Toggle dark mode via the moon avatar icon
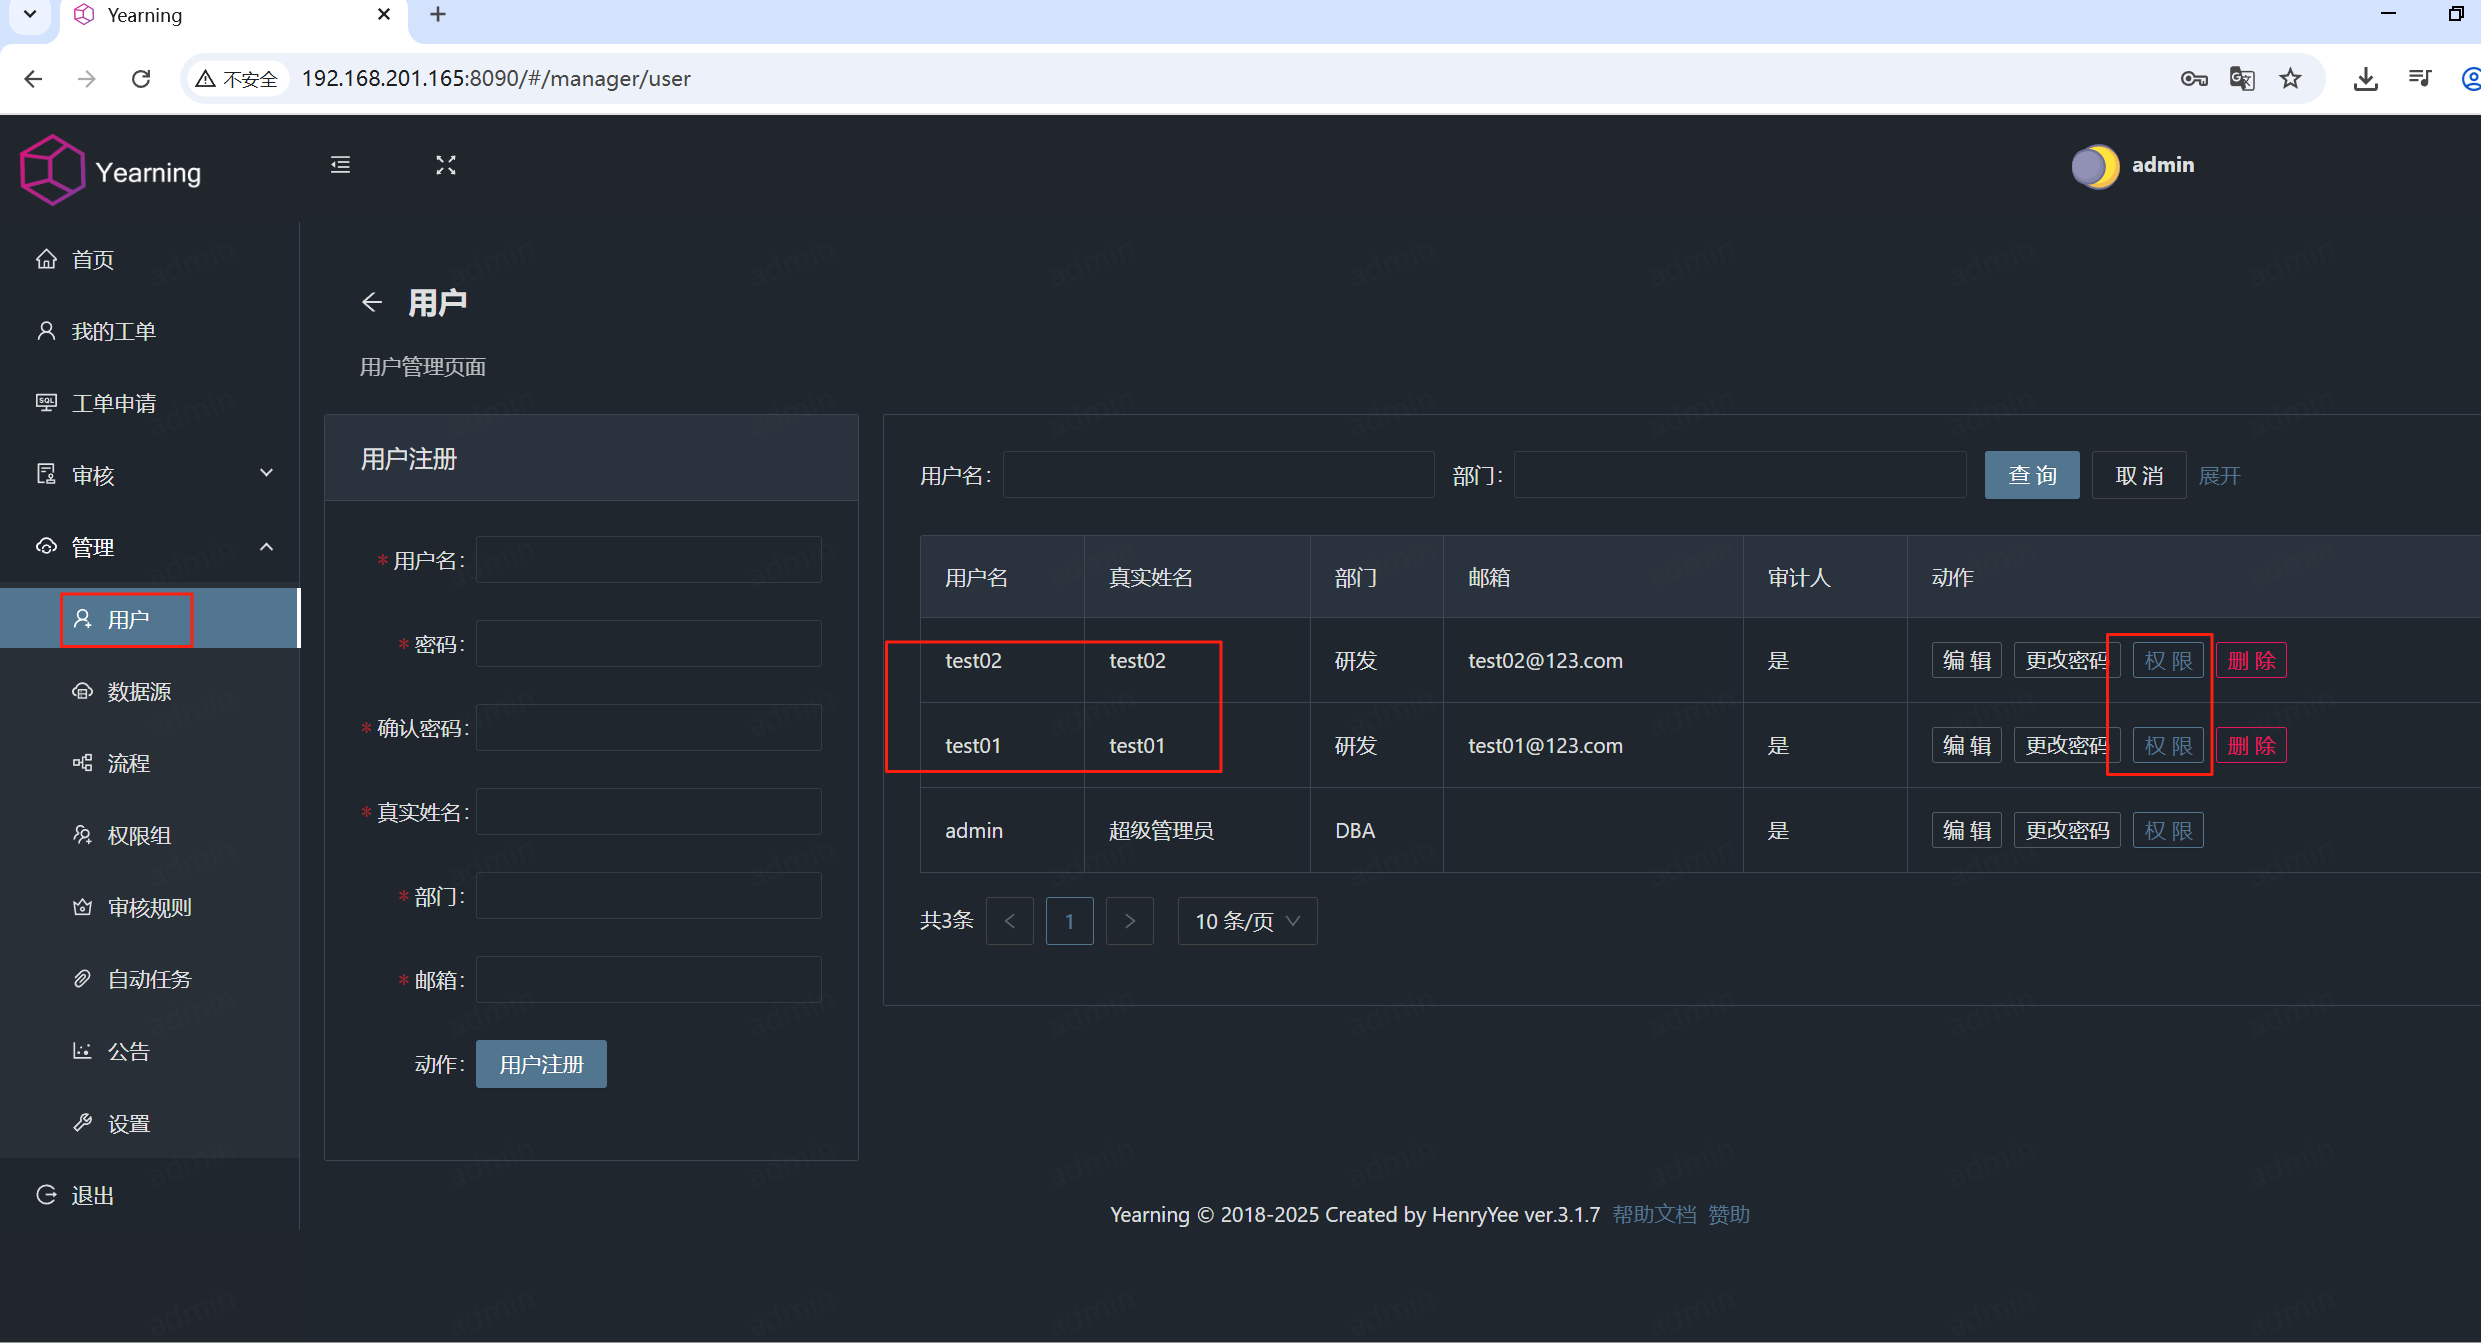 point(2096,166)
